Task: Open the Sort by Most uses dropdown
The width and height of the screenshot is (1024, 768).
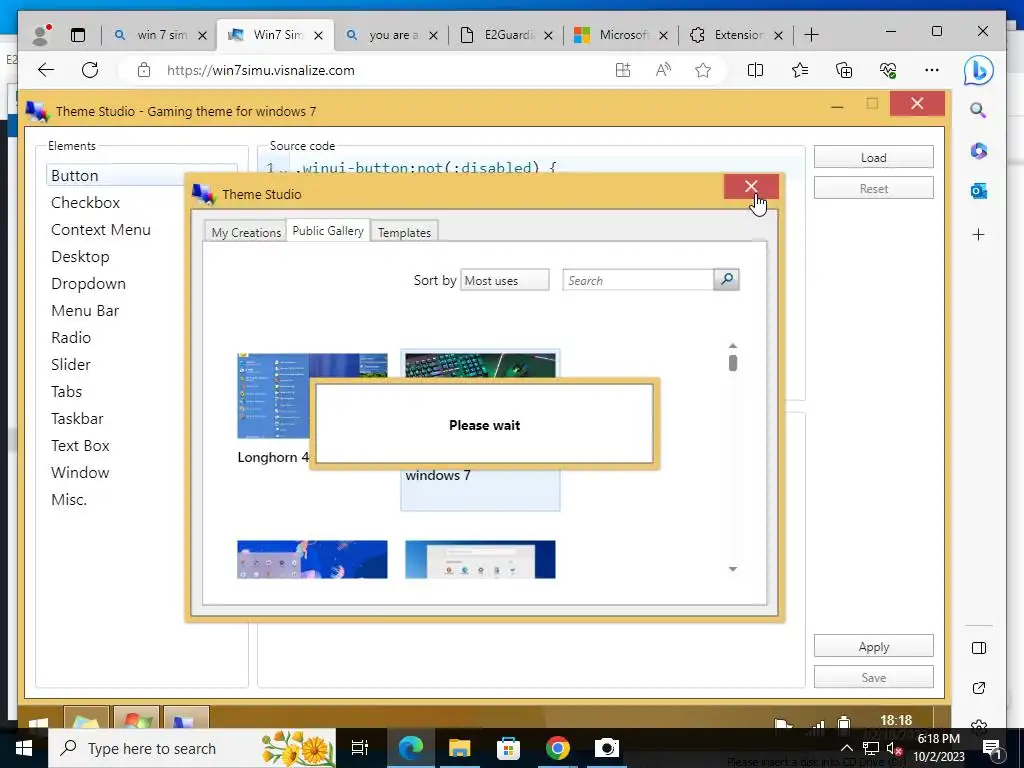Action: click(x=505, y=280)
